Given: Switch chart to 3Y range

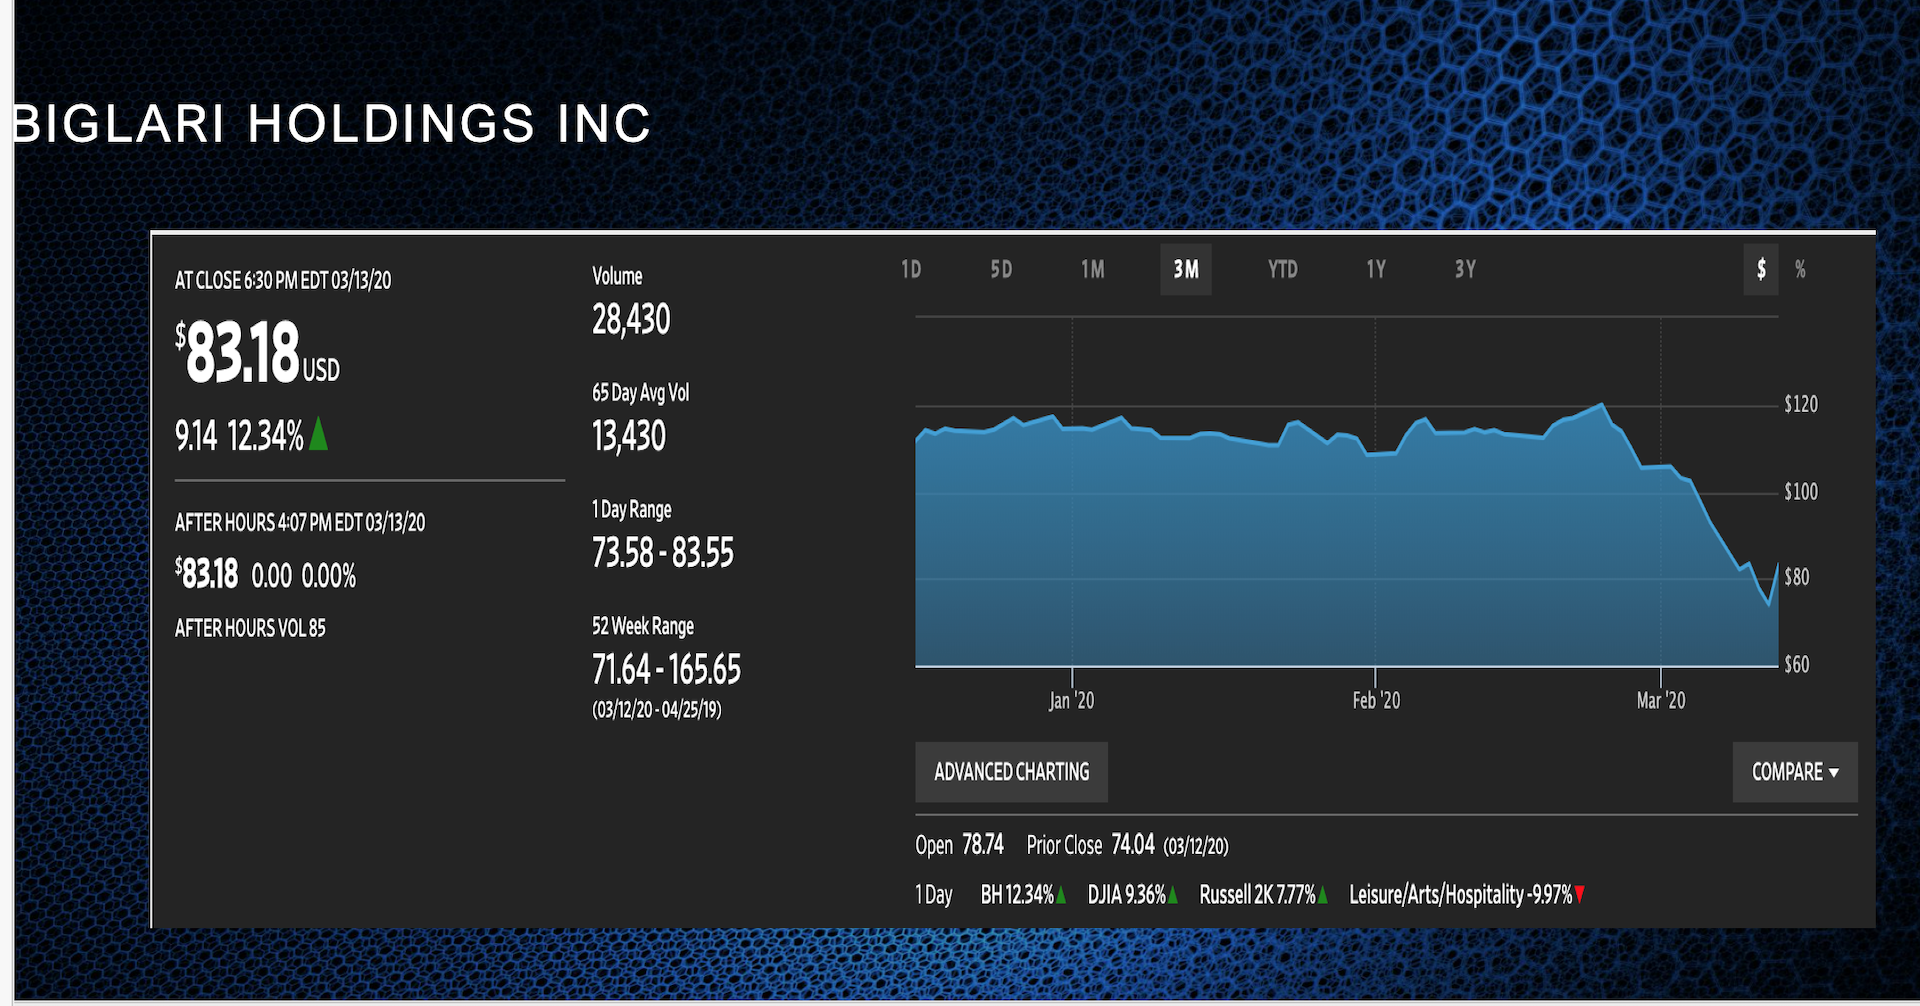Looking at the screenshot, I should coord(1465,269).
